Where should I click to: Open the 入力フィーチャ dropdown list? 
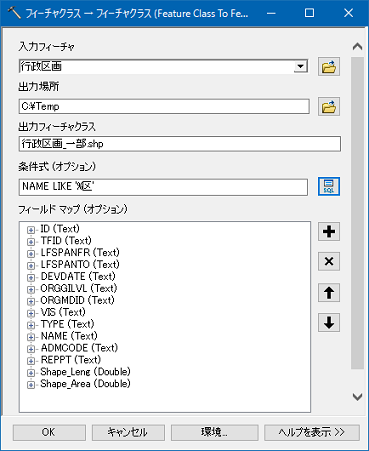[300, 66]
